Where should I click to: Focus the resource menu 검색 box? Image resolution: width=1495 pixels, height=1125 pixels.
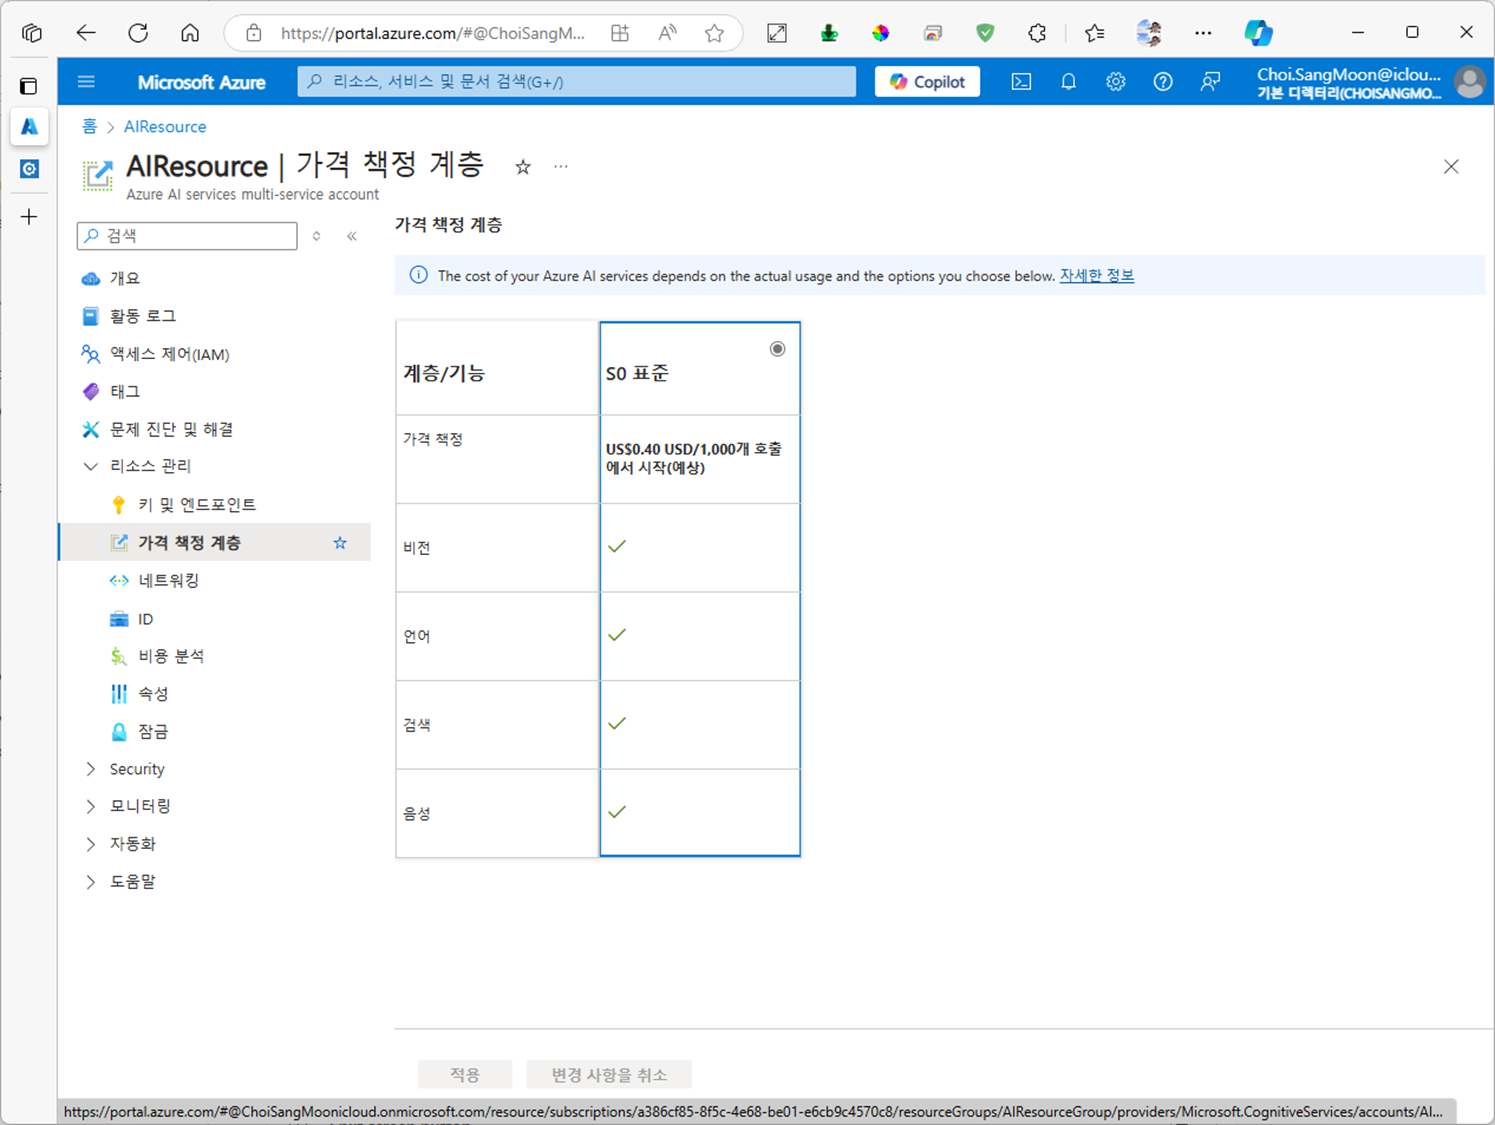pyautogui.click(x=187, y=236)
